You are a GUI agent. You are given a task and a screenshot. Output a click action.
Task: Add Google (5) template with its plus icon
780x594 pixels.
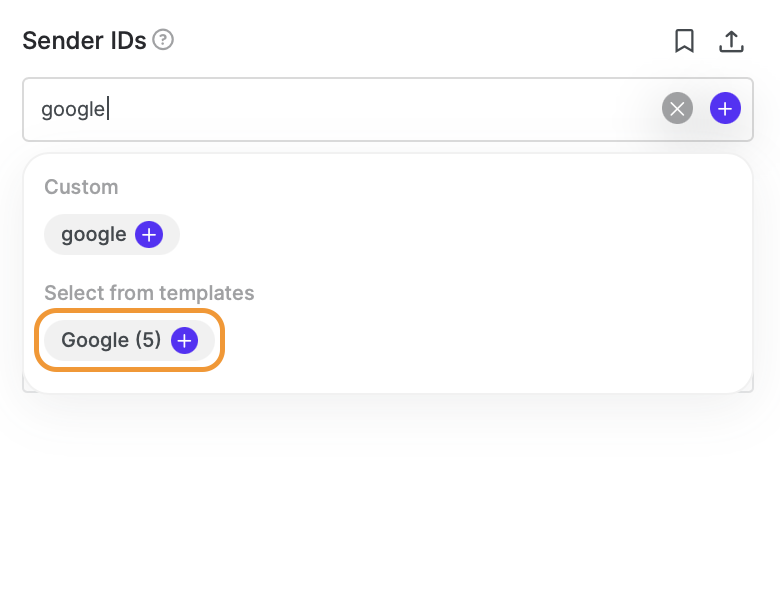coord(185,340)
